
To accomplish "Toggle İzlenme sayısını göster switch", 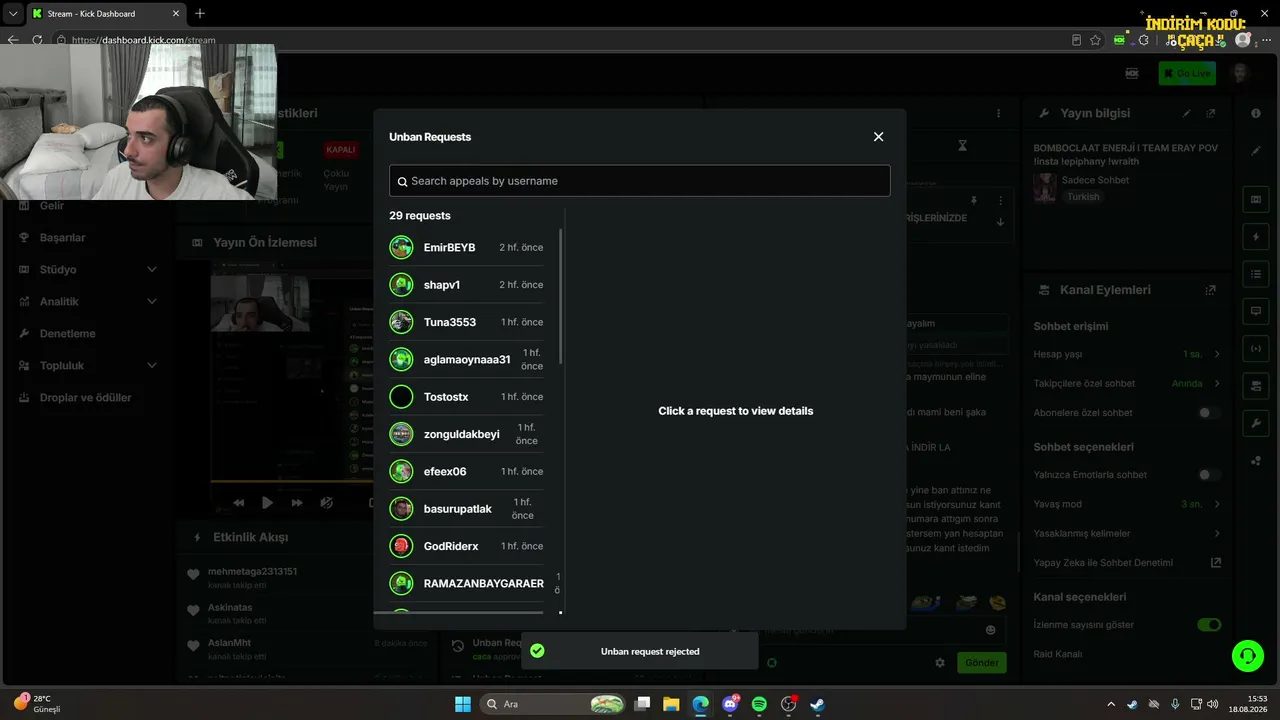I will point(1209,625).
